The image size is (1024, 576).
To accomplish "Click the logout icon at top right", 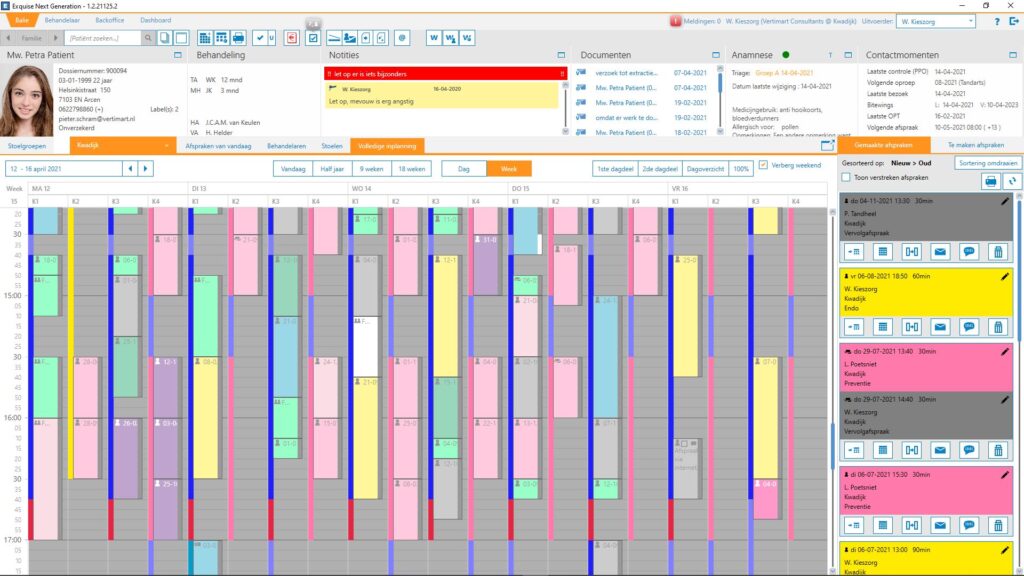I will point(1014,22).
